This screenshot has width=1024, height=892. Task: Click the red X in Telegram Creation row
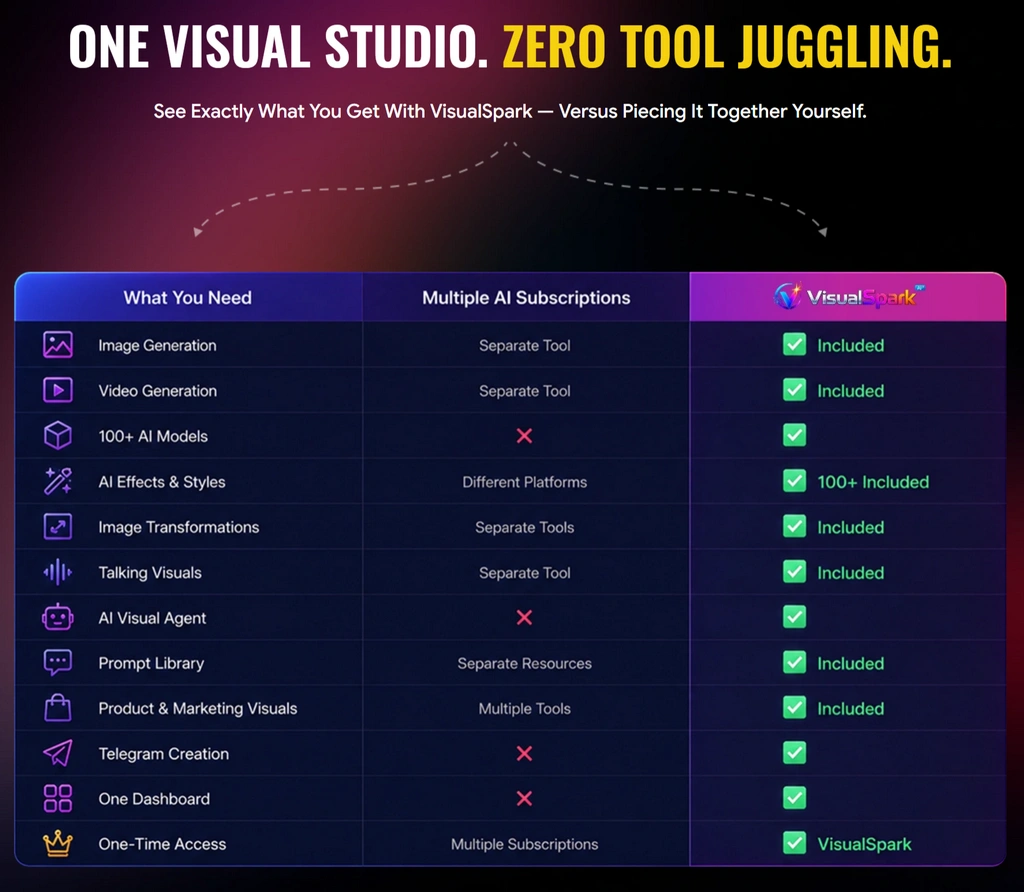pyautogui.click(x=524, y=754)
